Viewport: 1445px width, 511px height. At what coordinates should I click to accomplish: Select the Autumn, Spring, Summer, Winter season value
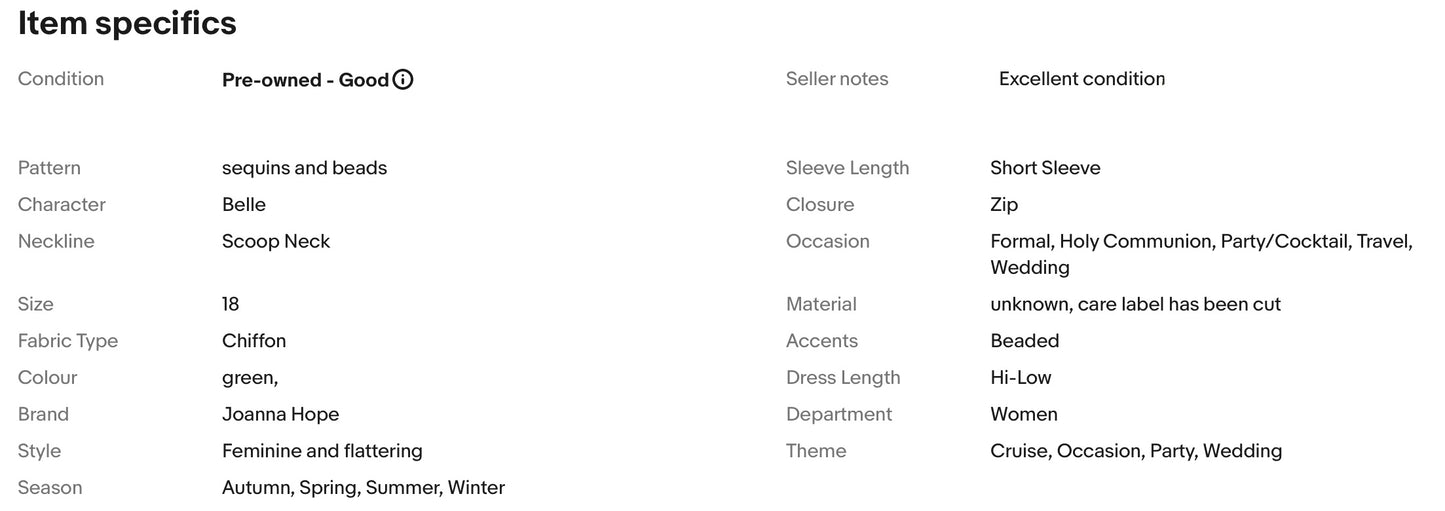click(363, 488)
